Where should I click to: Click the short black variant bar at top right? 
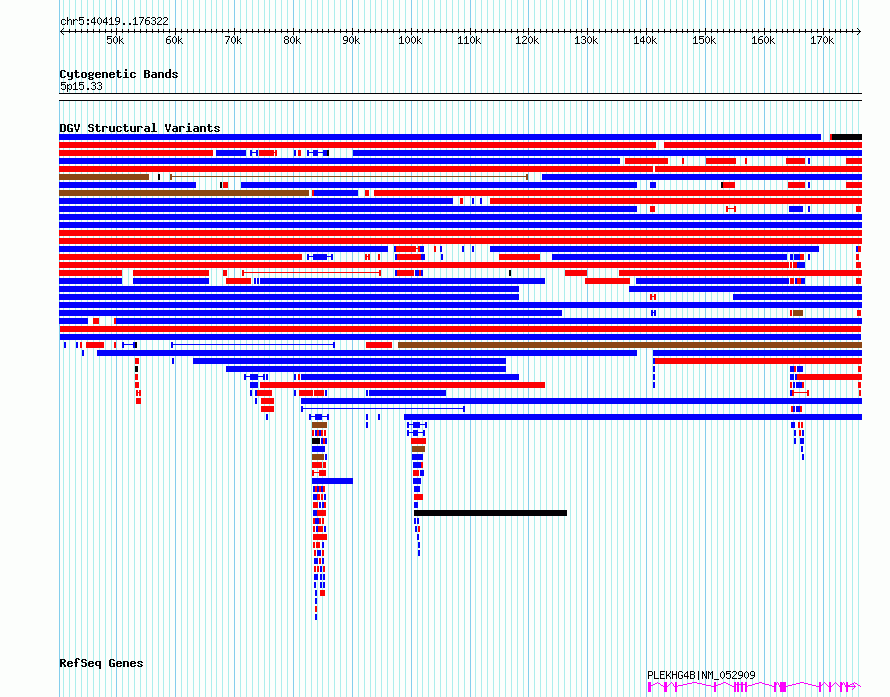(x=846, y=137)
